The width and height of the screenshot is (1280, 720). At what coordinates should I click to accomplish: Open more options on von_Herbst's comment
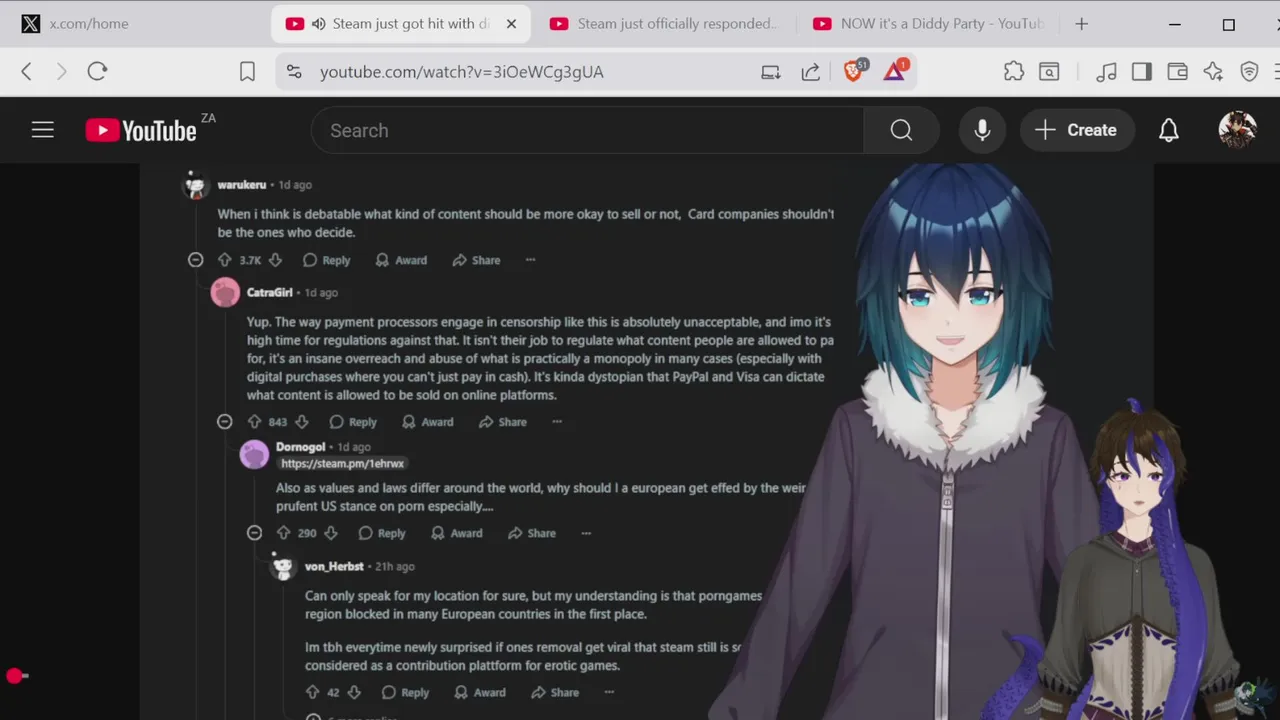tap(609, 692)
